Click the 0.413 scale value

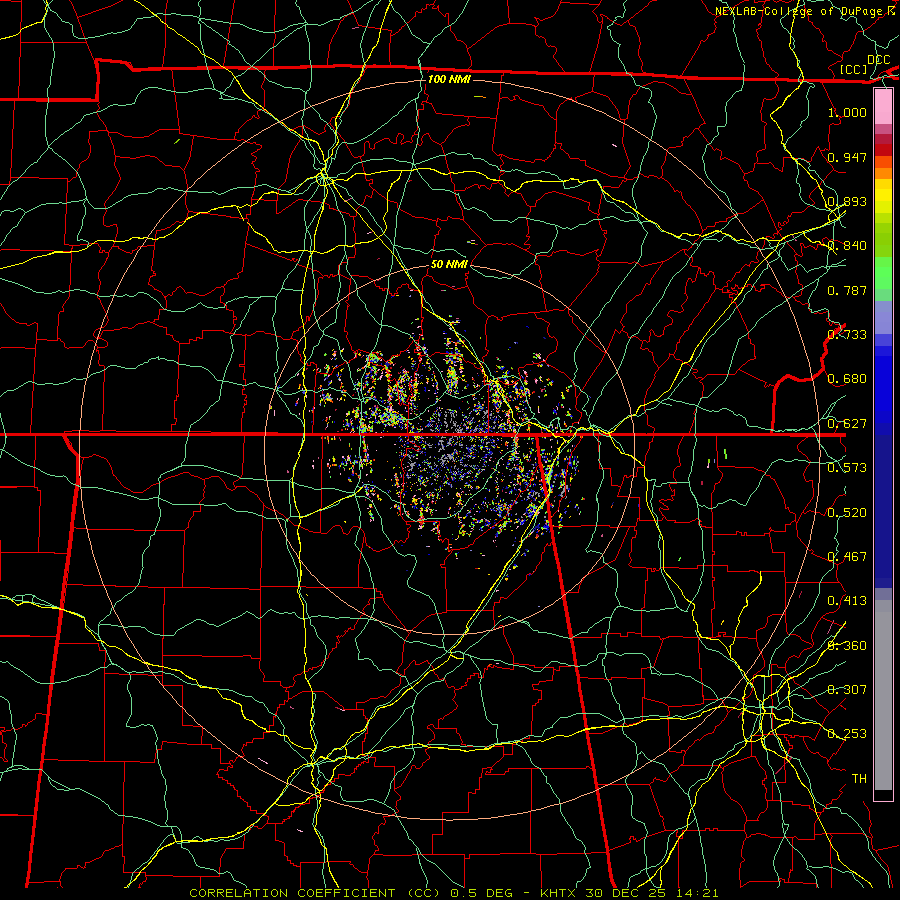(847, 601)
